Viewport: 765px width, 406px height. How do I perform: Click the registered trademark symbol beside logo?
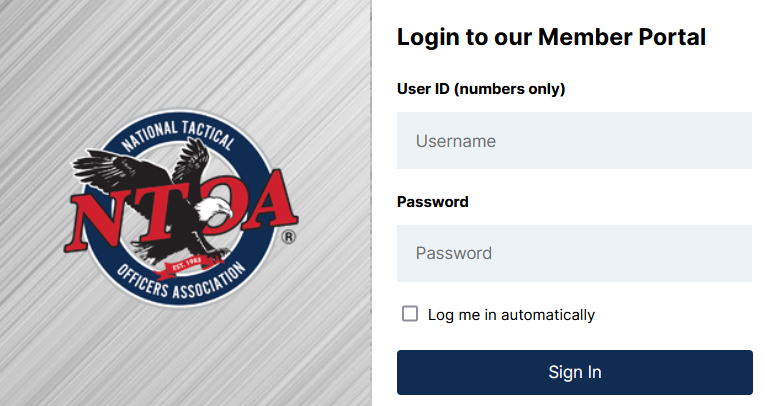[x=289, y=238]
